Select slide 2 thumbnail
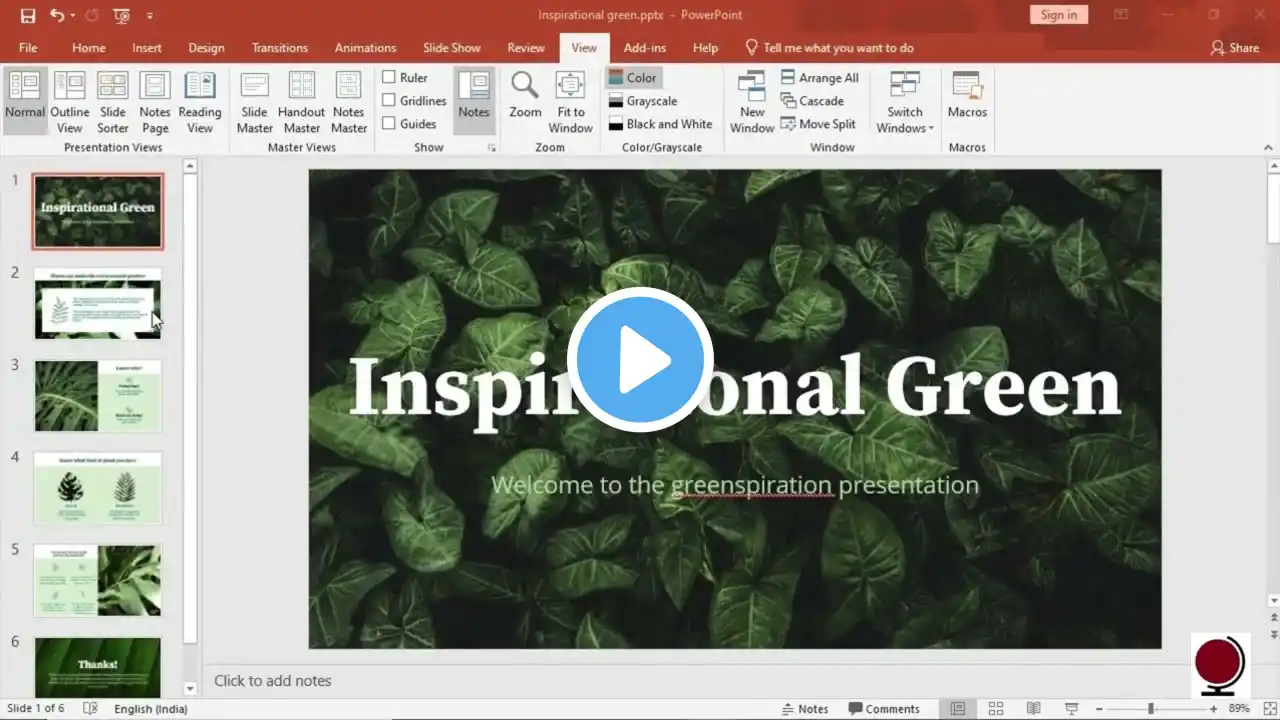1280x720 pixels. click(98, 303)
